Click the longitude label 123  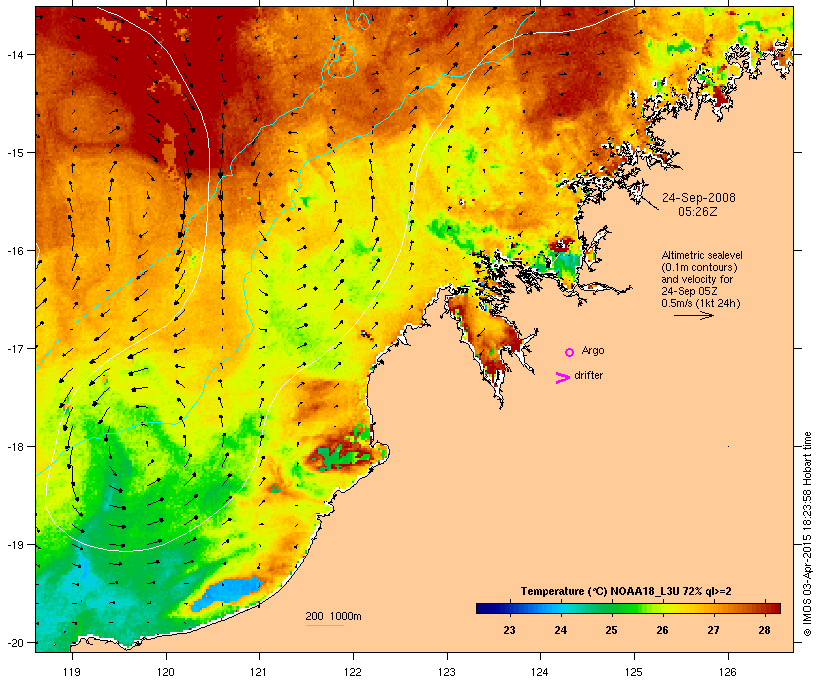click(x=447, y=672)
